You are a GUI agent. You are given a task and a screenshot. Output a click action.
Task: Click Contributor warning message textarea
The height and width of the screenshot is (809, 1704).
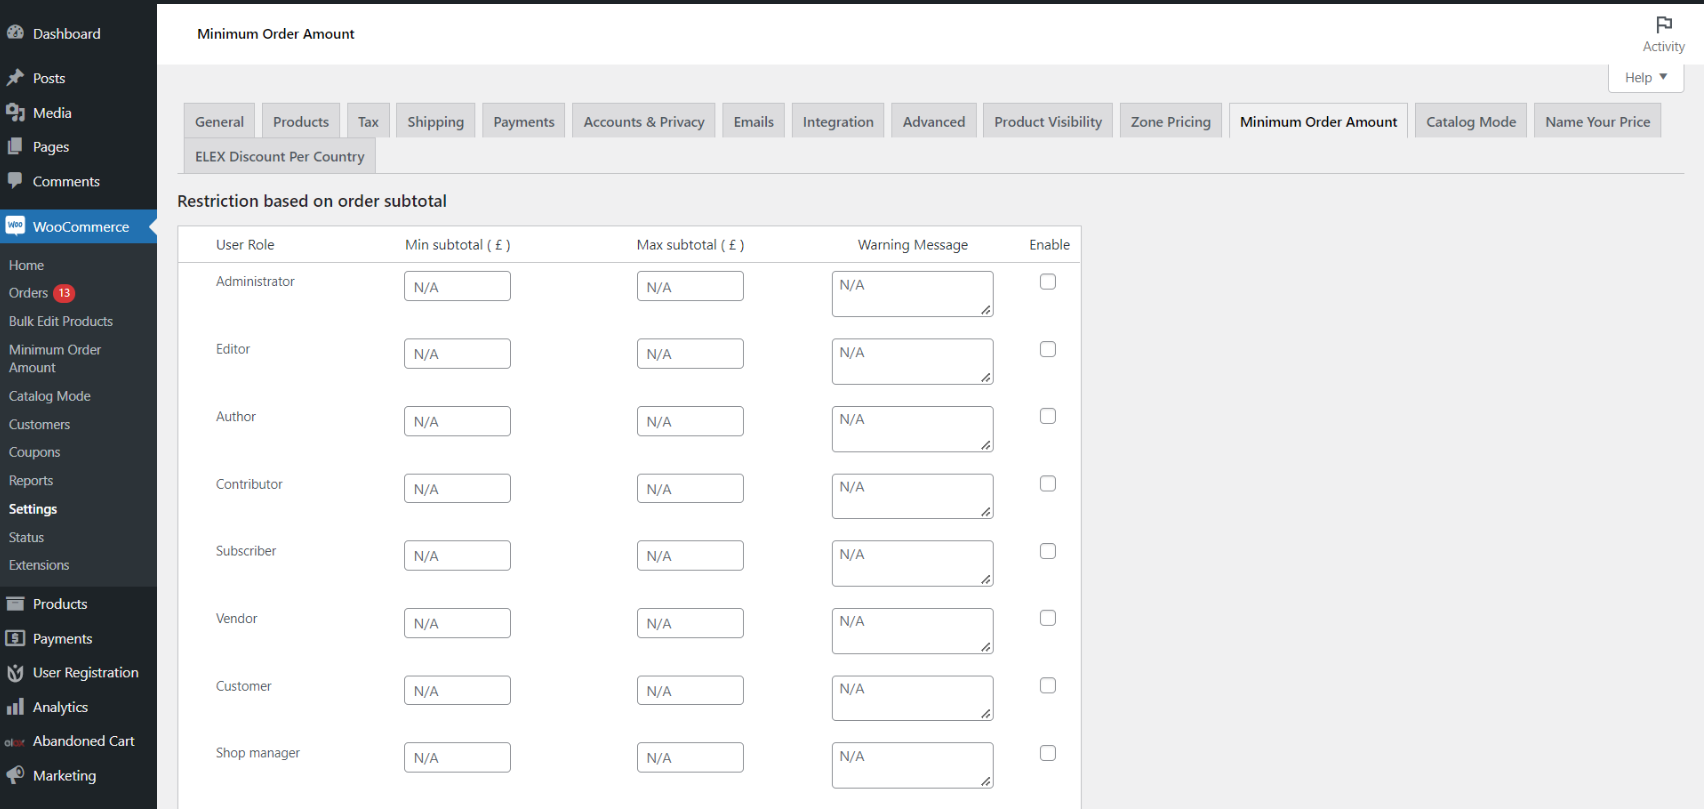912,496
